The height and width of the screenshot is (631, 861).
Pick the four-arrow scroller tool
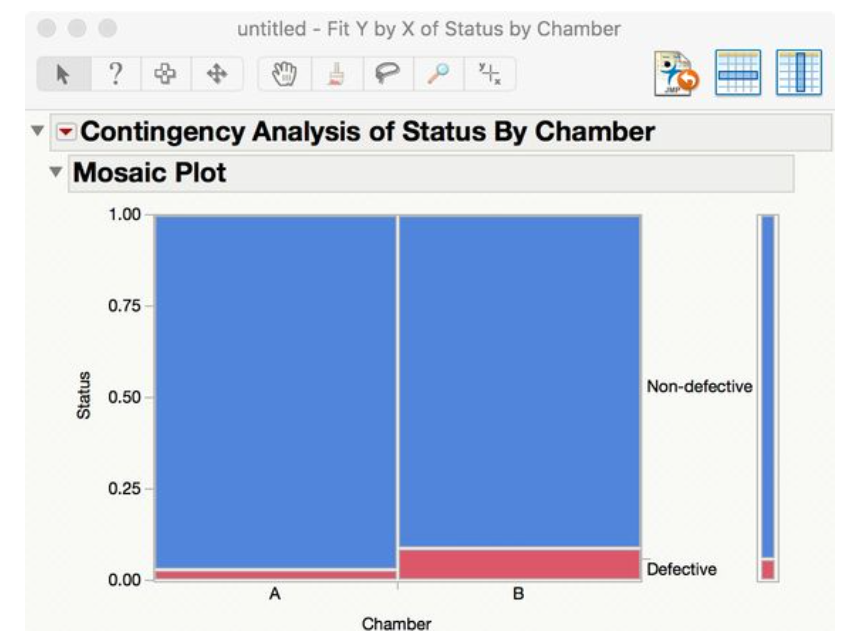217,73
